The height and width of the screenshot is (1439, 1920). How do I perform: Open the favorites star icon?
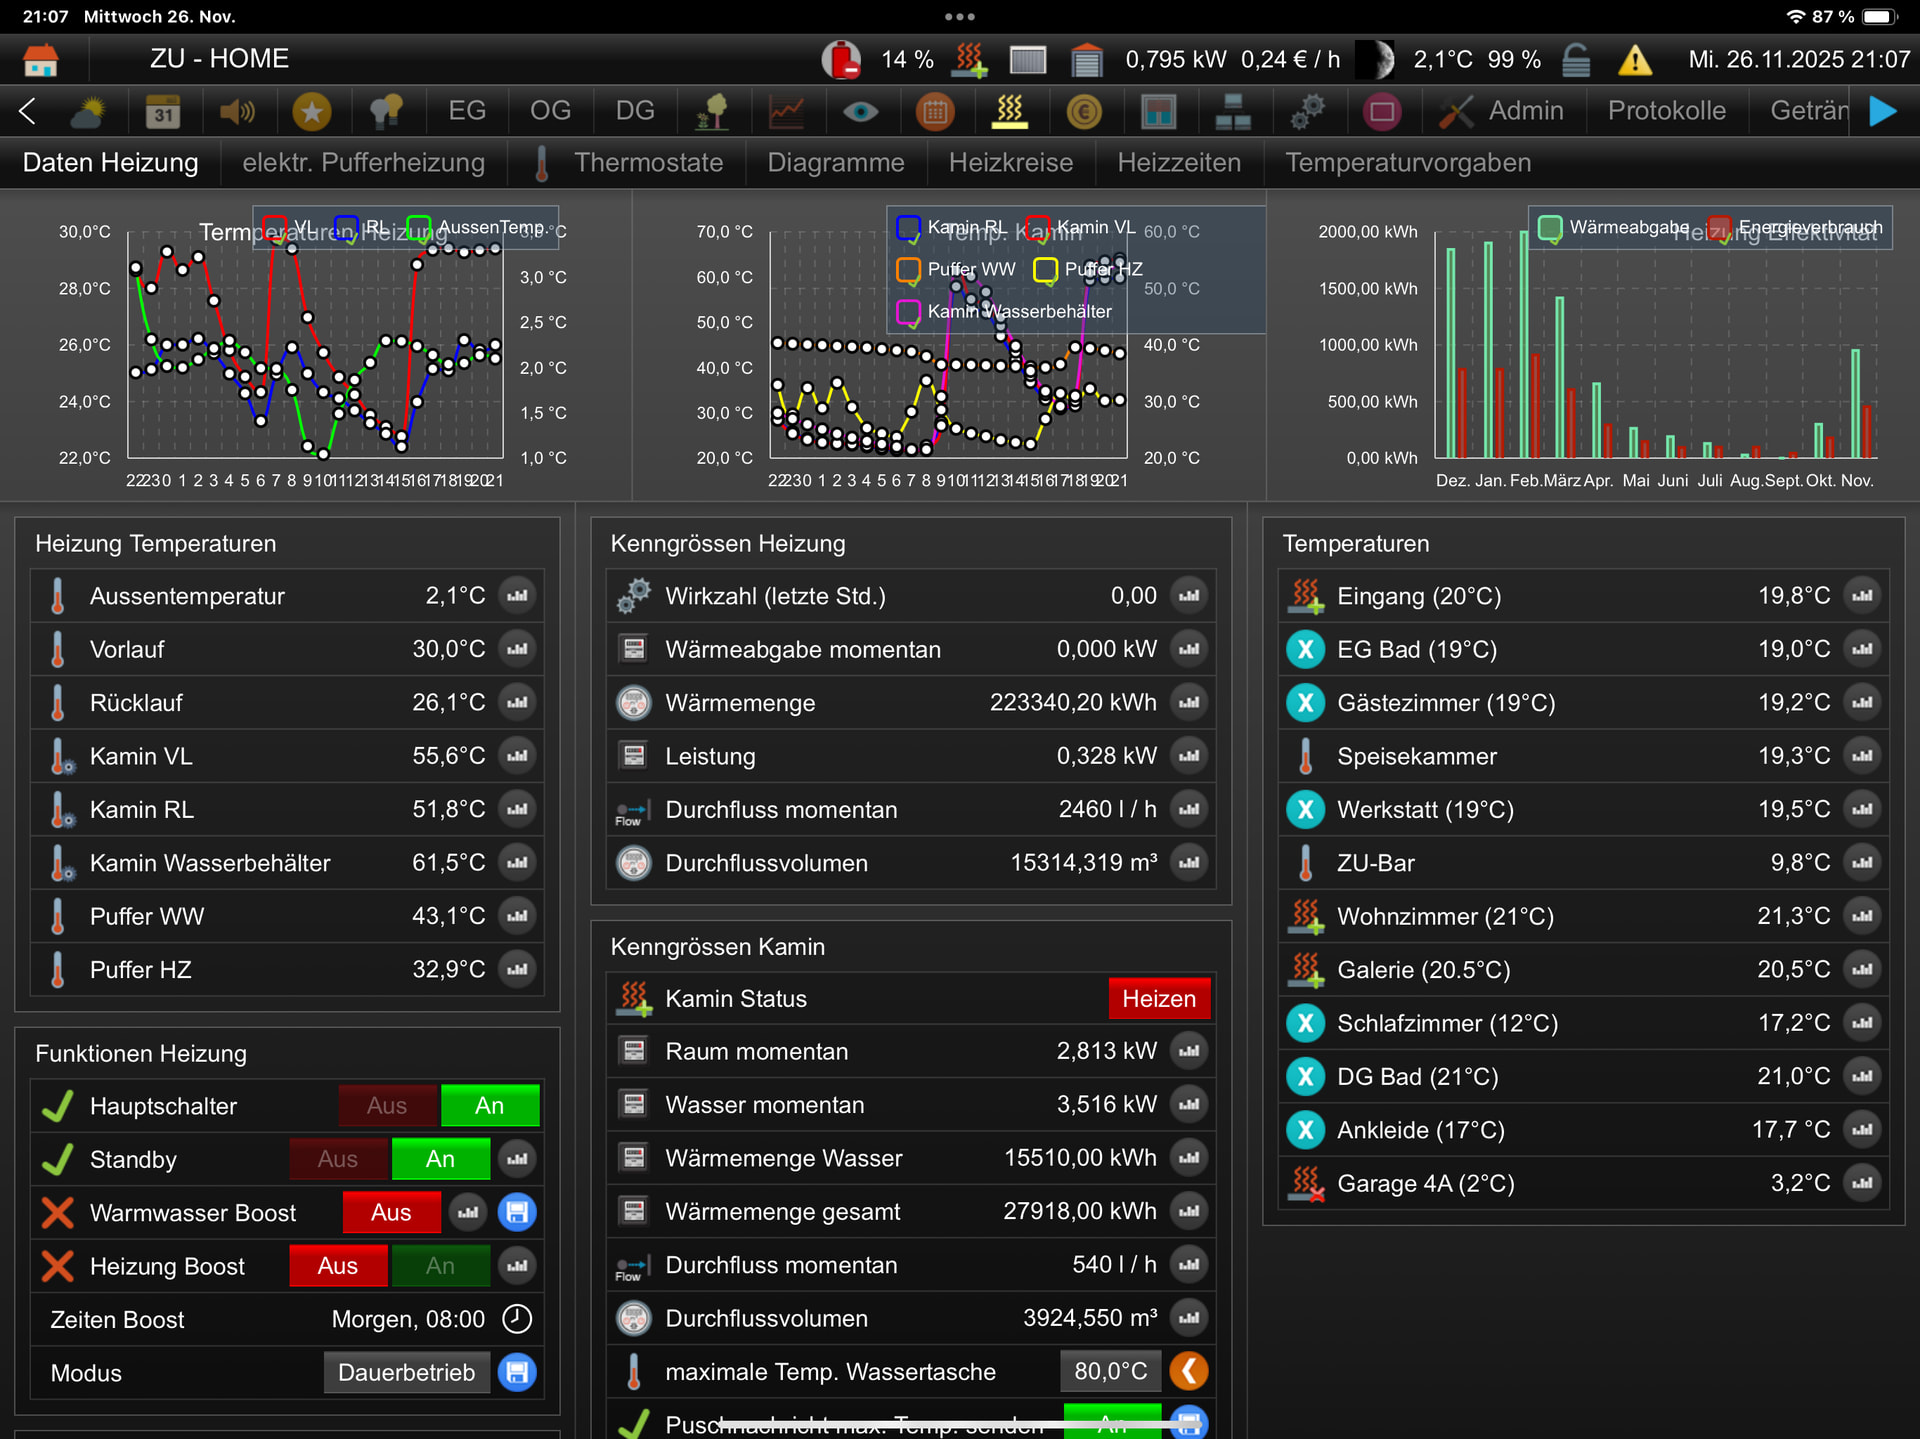[311, 112]
